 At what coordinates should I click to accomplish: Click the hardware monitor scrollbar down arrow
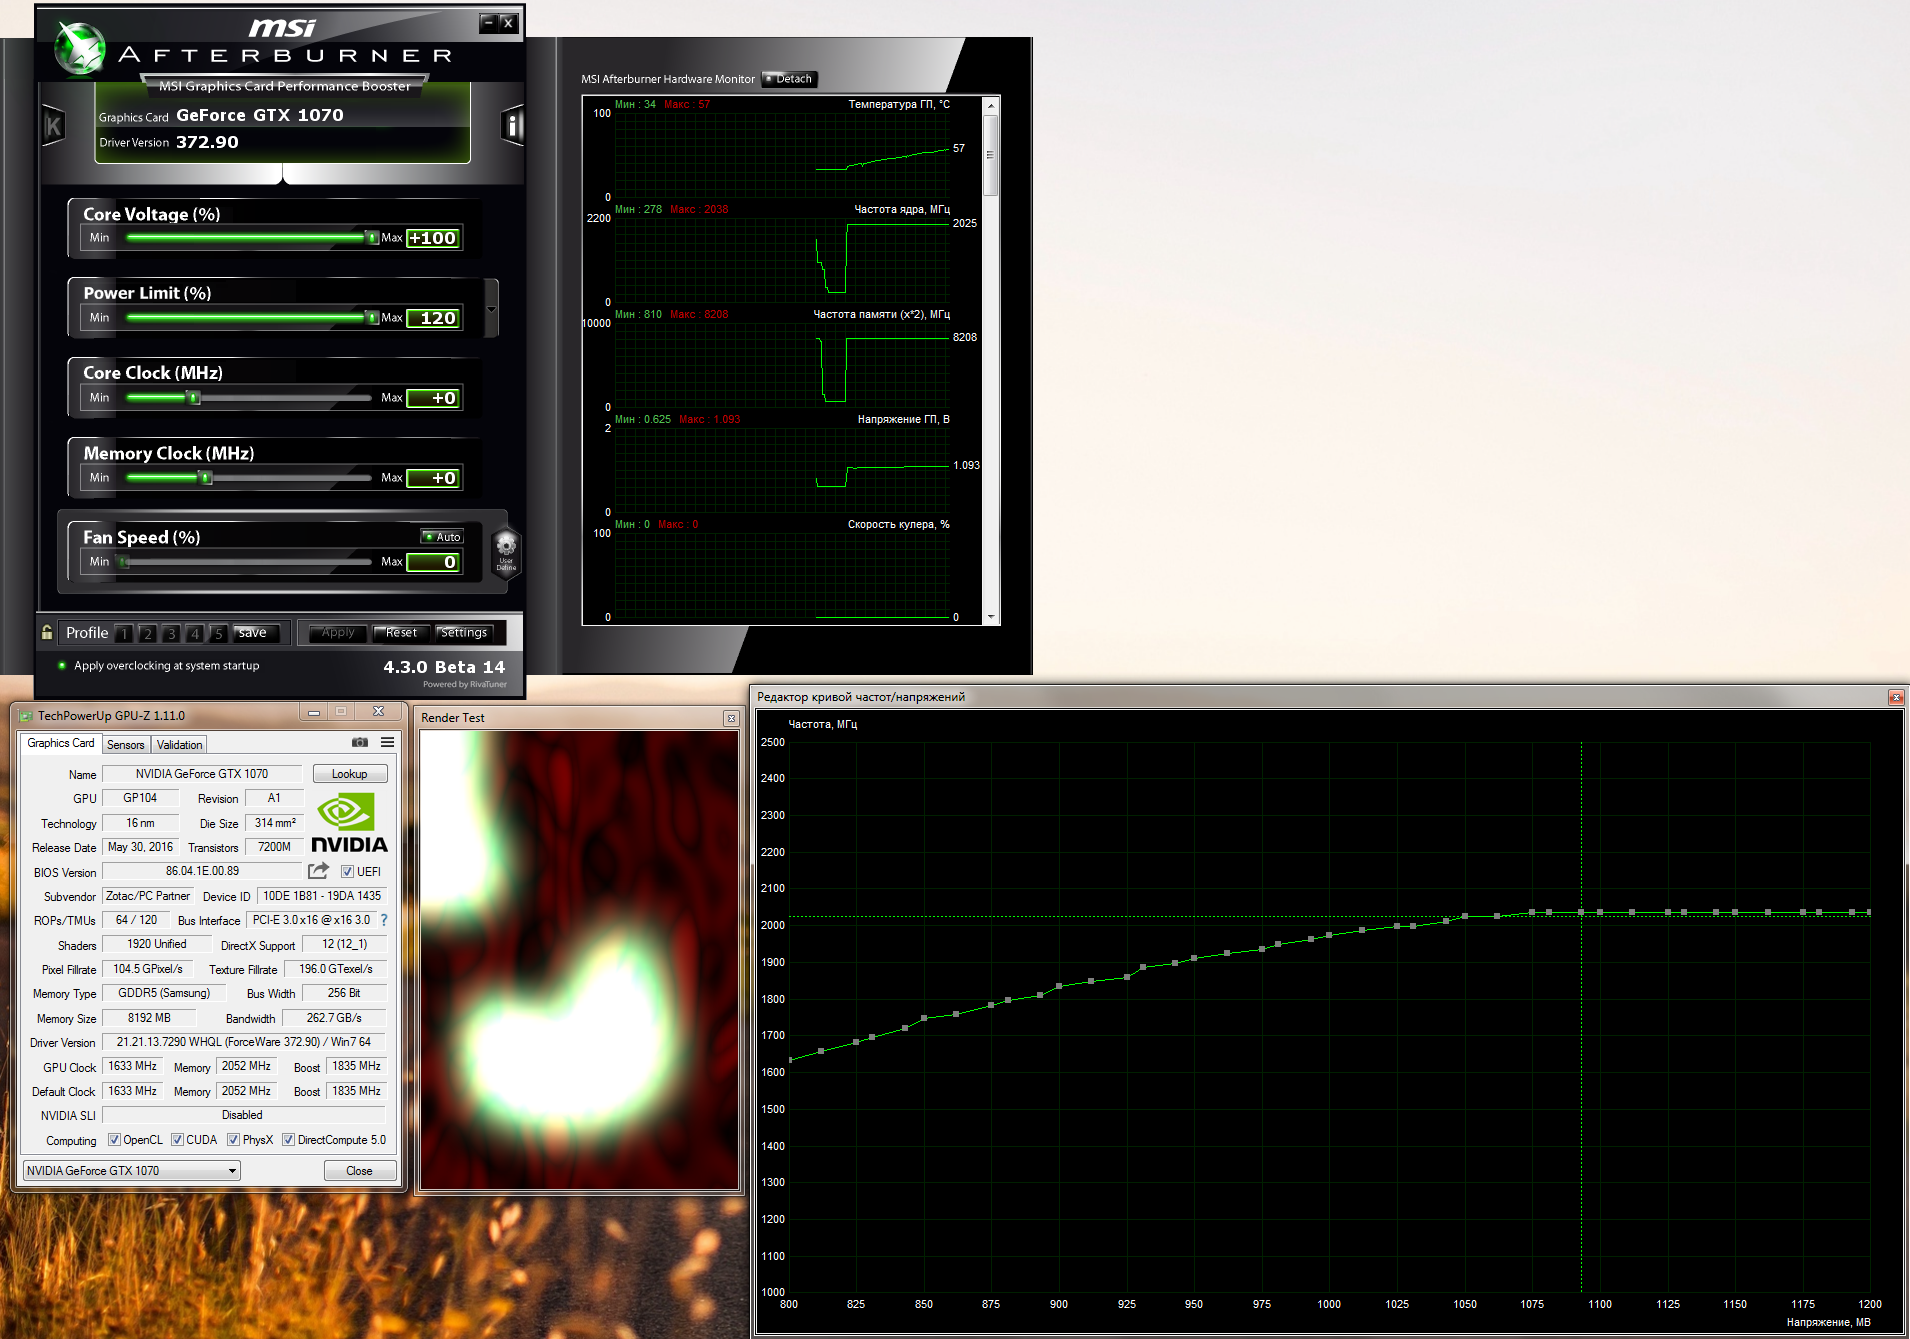point(991,618)
